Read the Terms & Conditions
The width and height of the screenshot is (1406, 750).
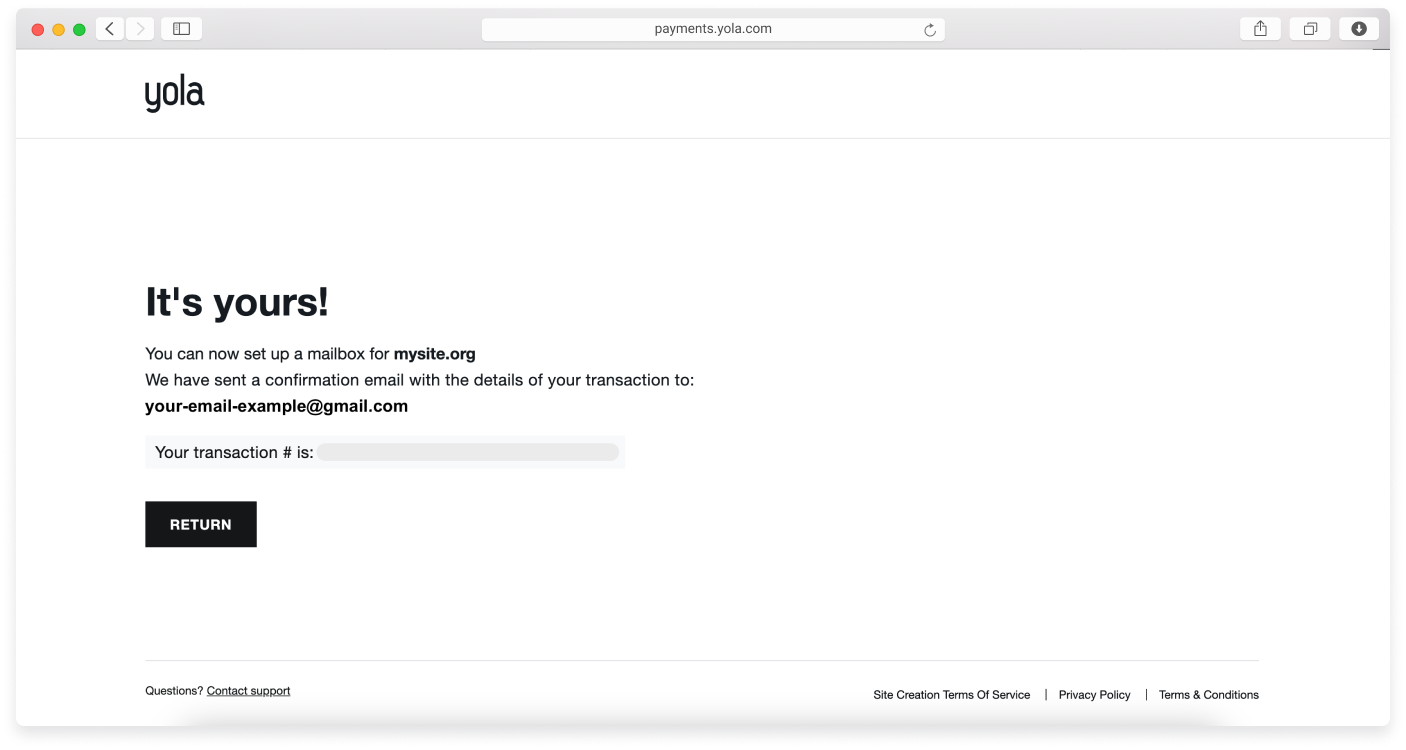pos(1208,694)
